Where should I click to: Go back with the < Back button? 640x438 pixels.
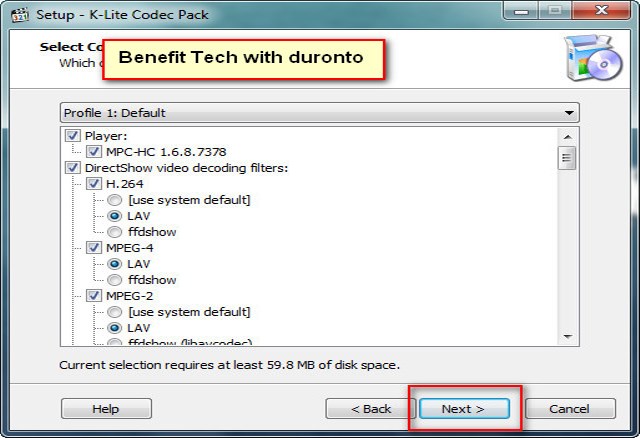coord(371,409)
